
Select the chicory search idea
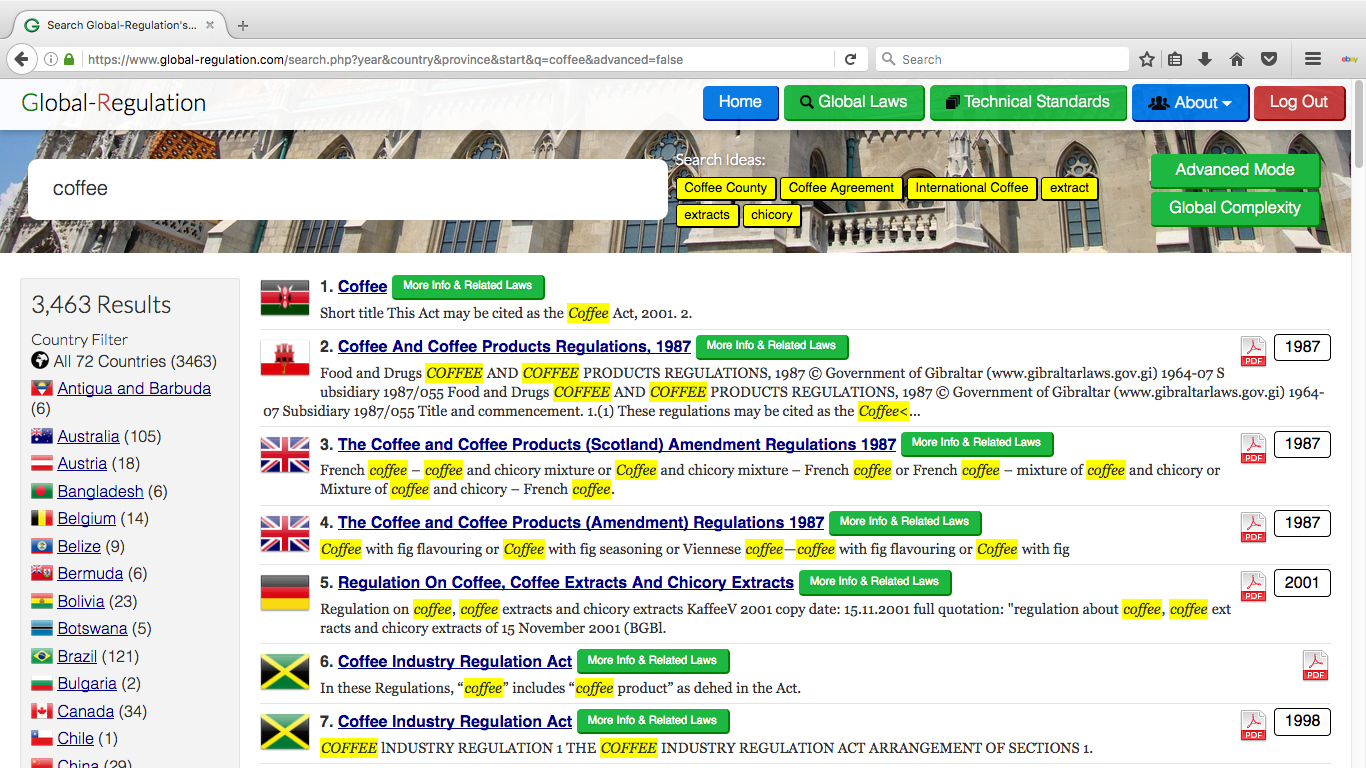772,215
